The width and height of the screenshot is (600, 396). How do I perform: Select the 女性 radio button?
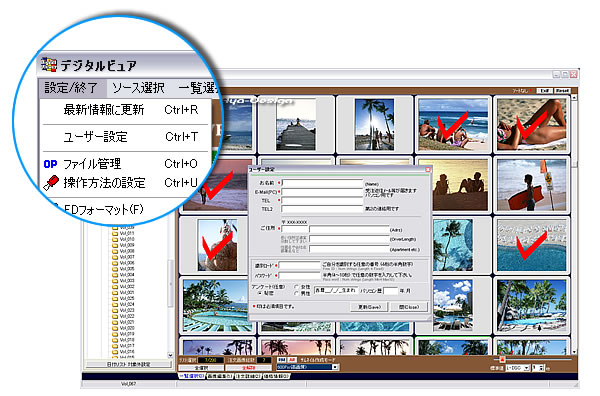click(296, 287)
